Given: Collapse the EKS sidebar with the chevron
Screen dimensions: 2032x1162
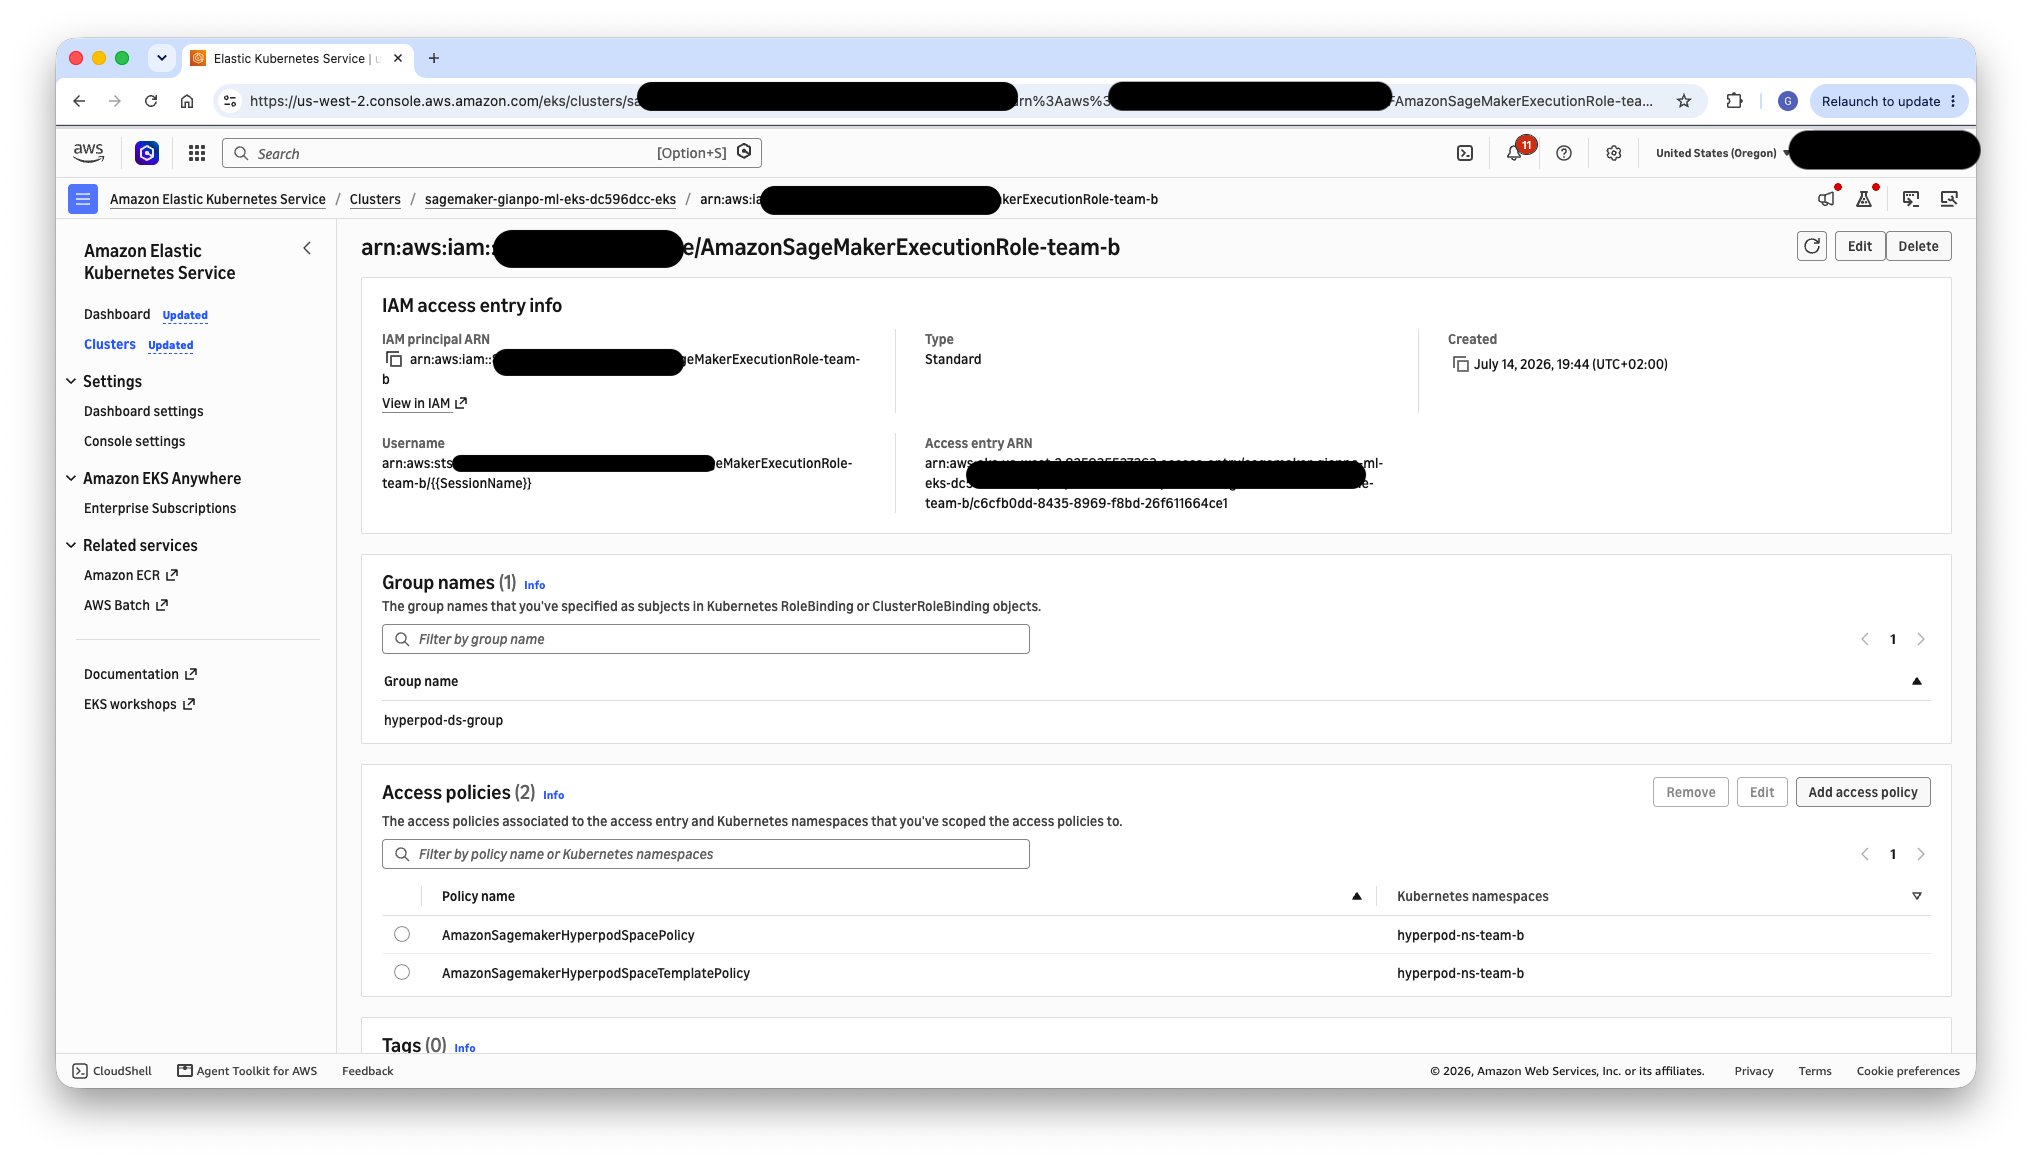Looking at the screenshot, I should (307, 248).
